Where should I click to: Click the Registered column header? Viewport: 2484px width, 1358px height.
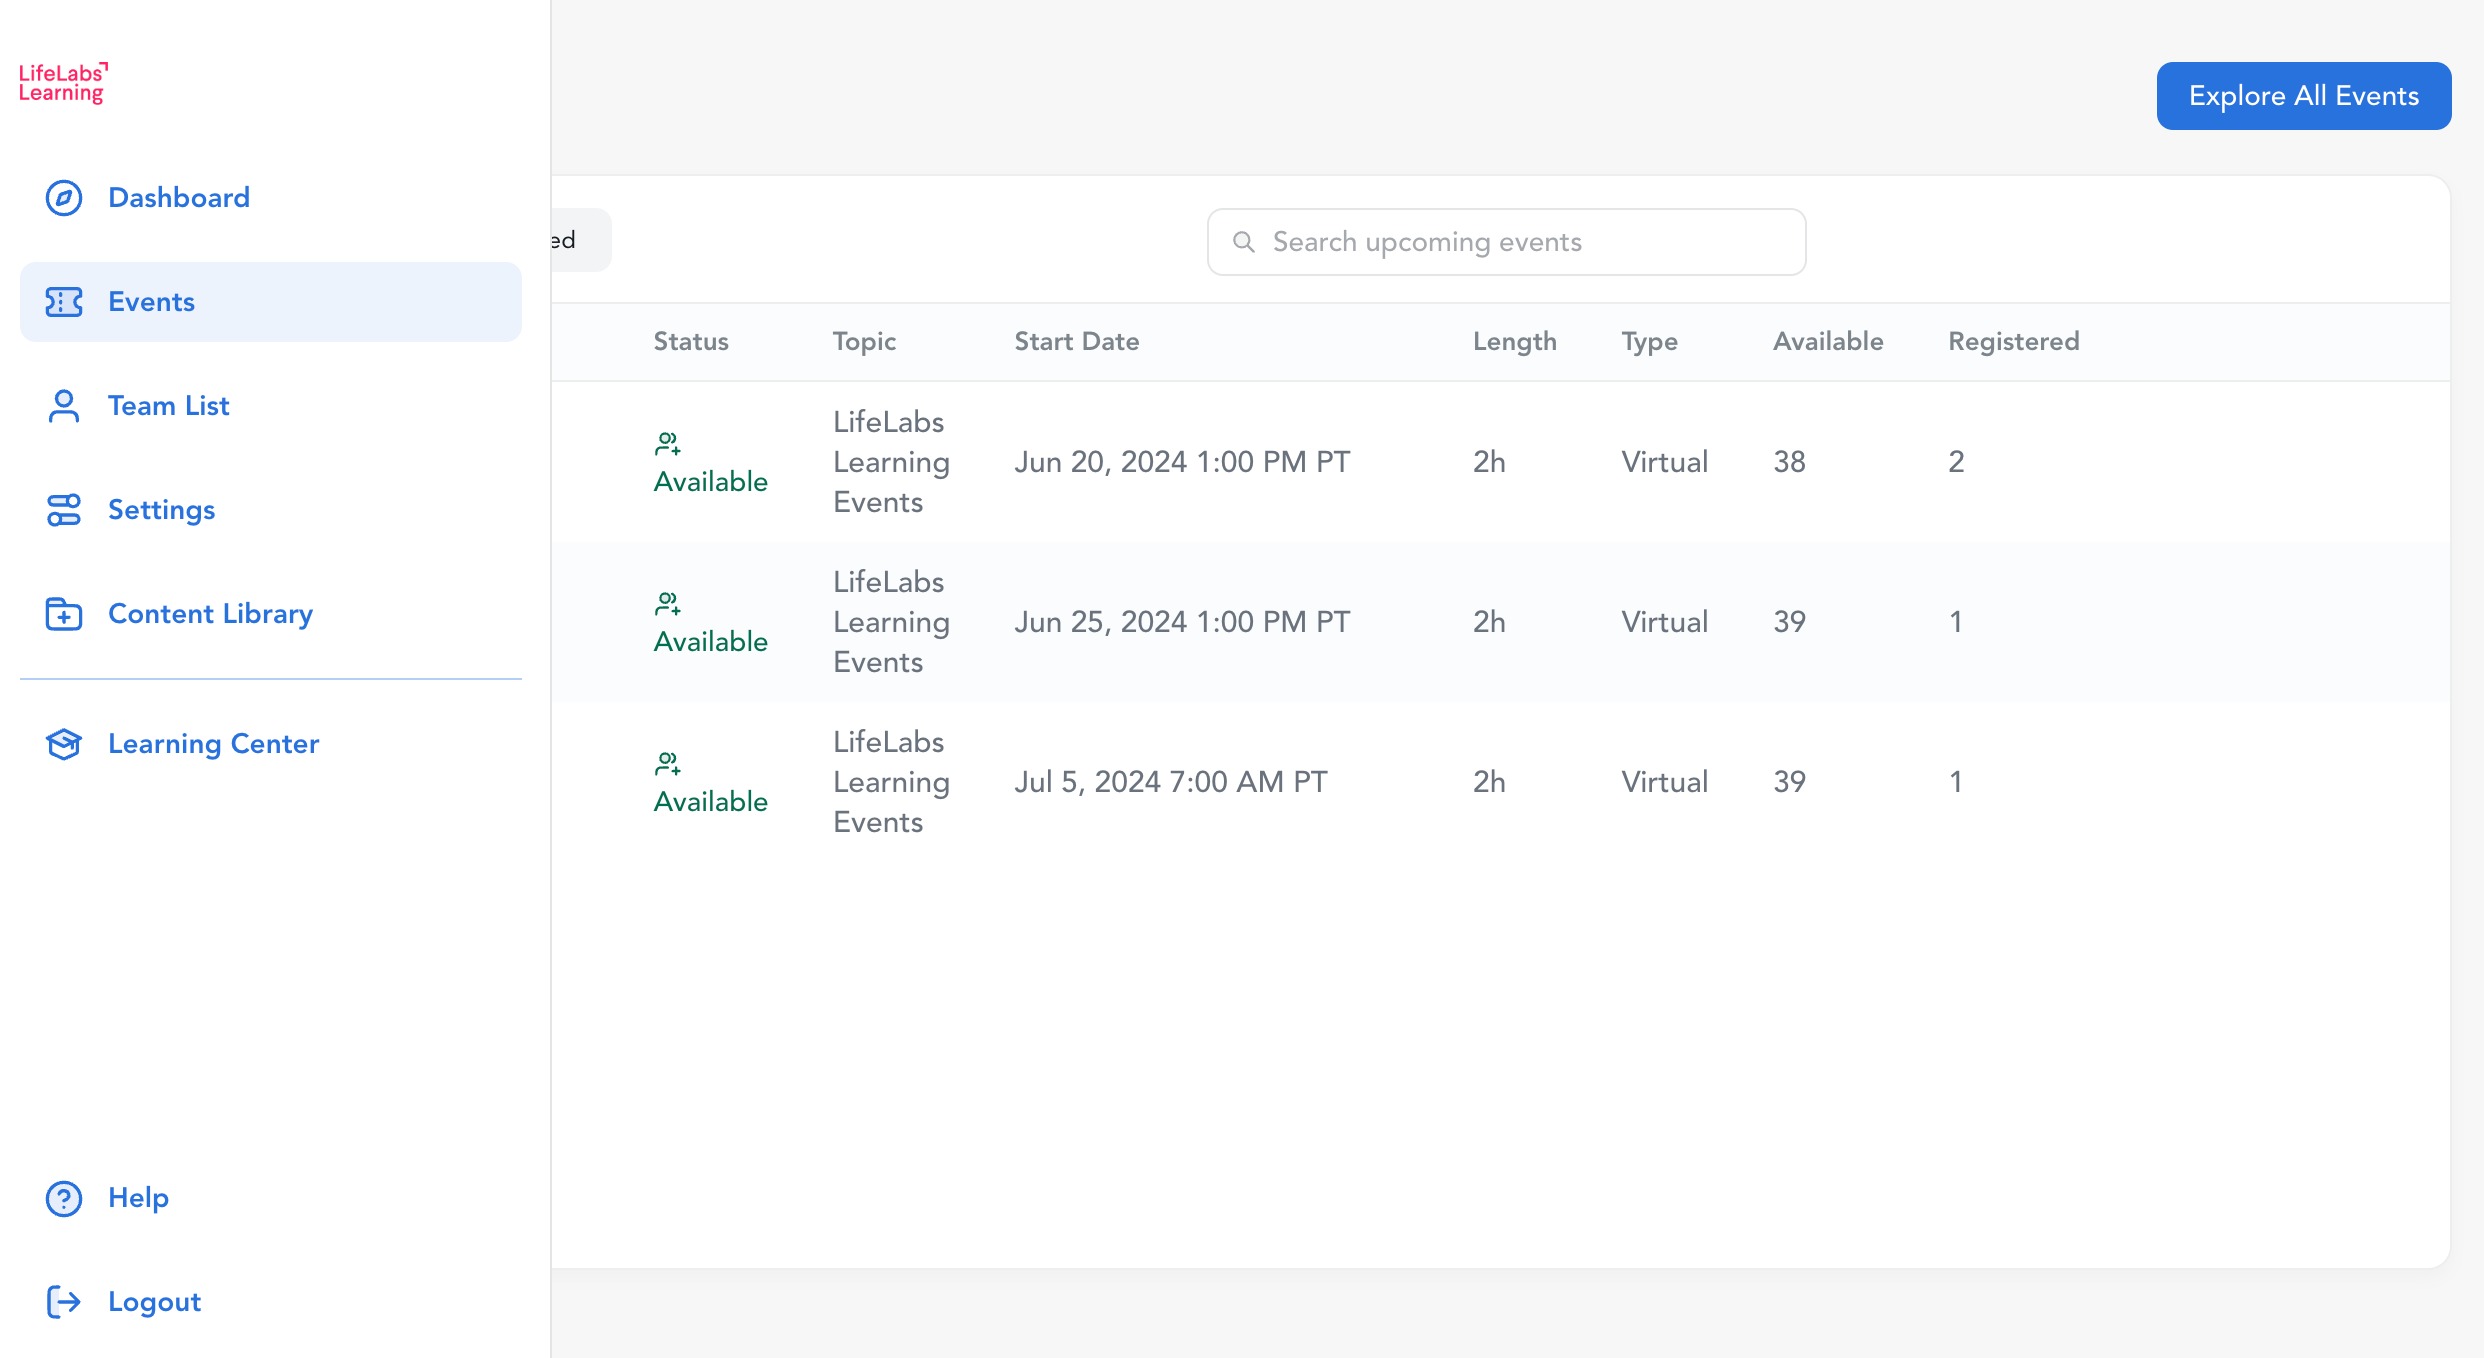tap(2014, 342)
